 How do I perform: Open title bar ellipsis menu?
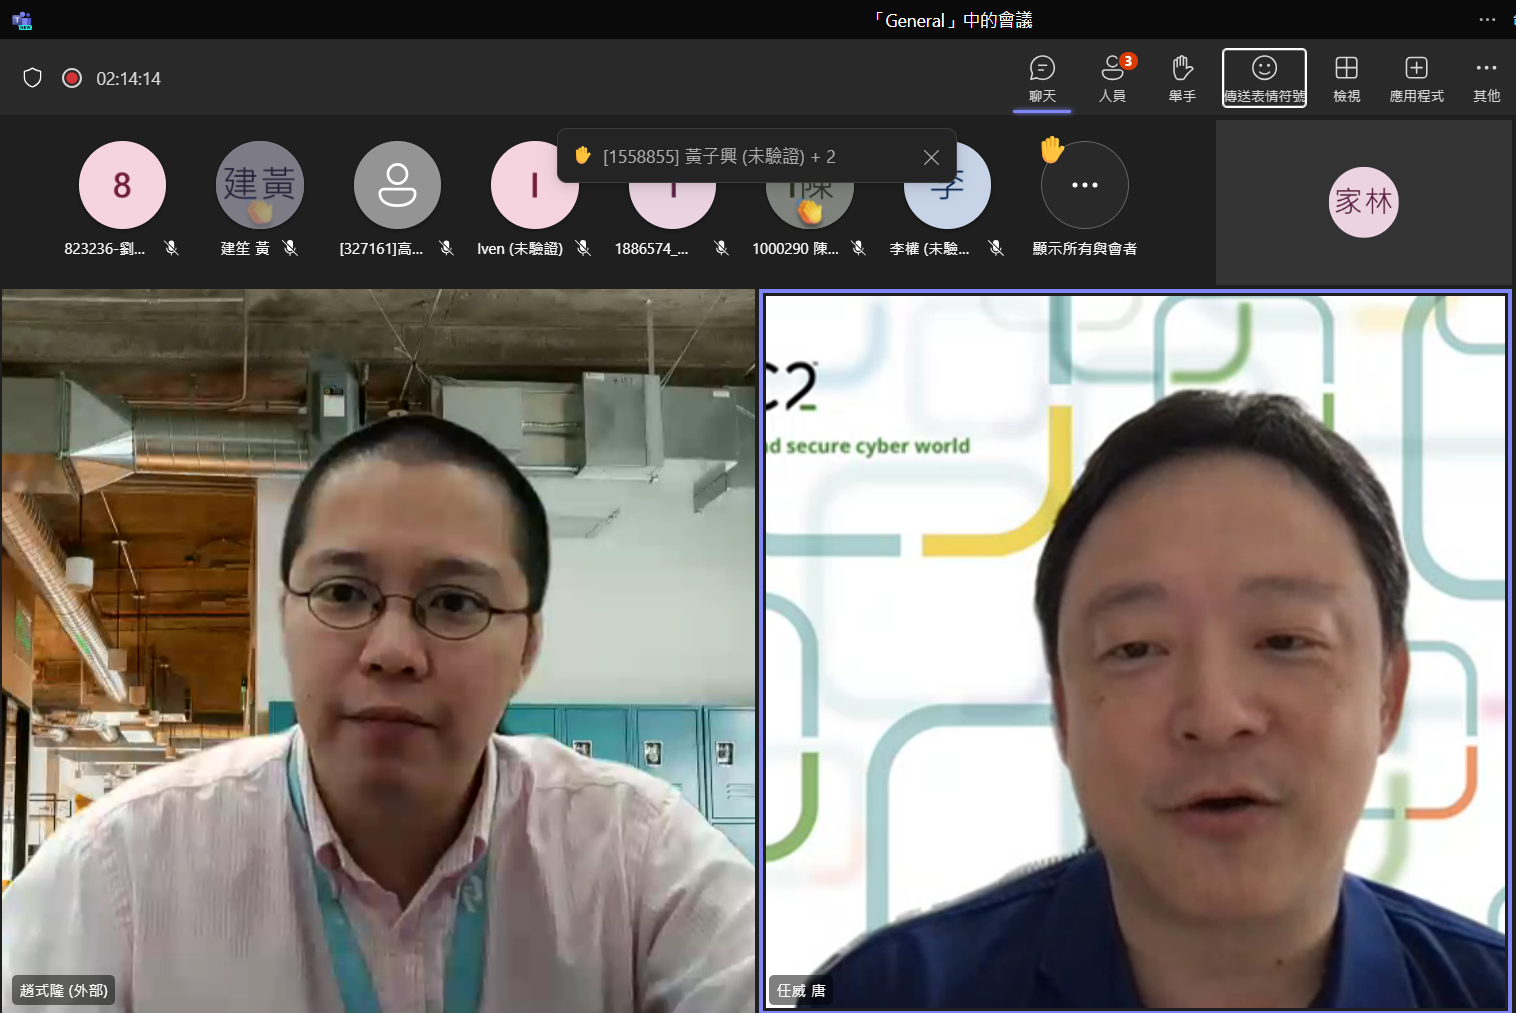click(1487, 20)
